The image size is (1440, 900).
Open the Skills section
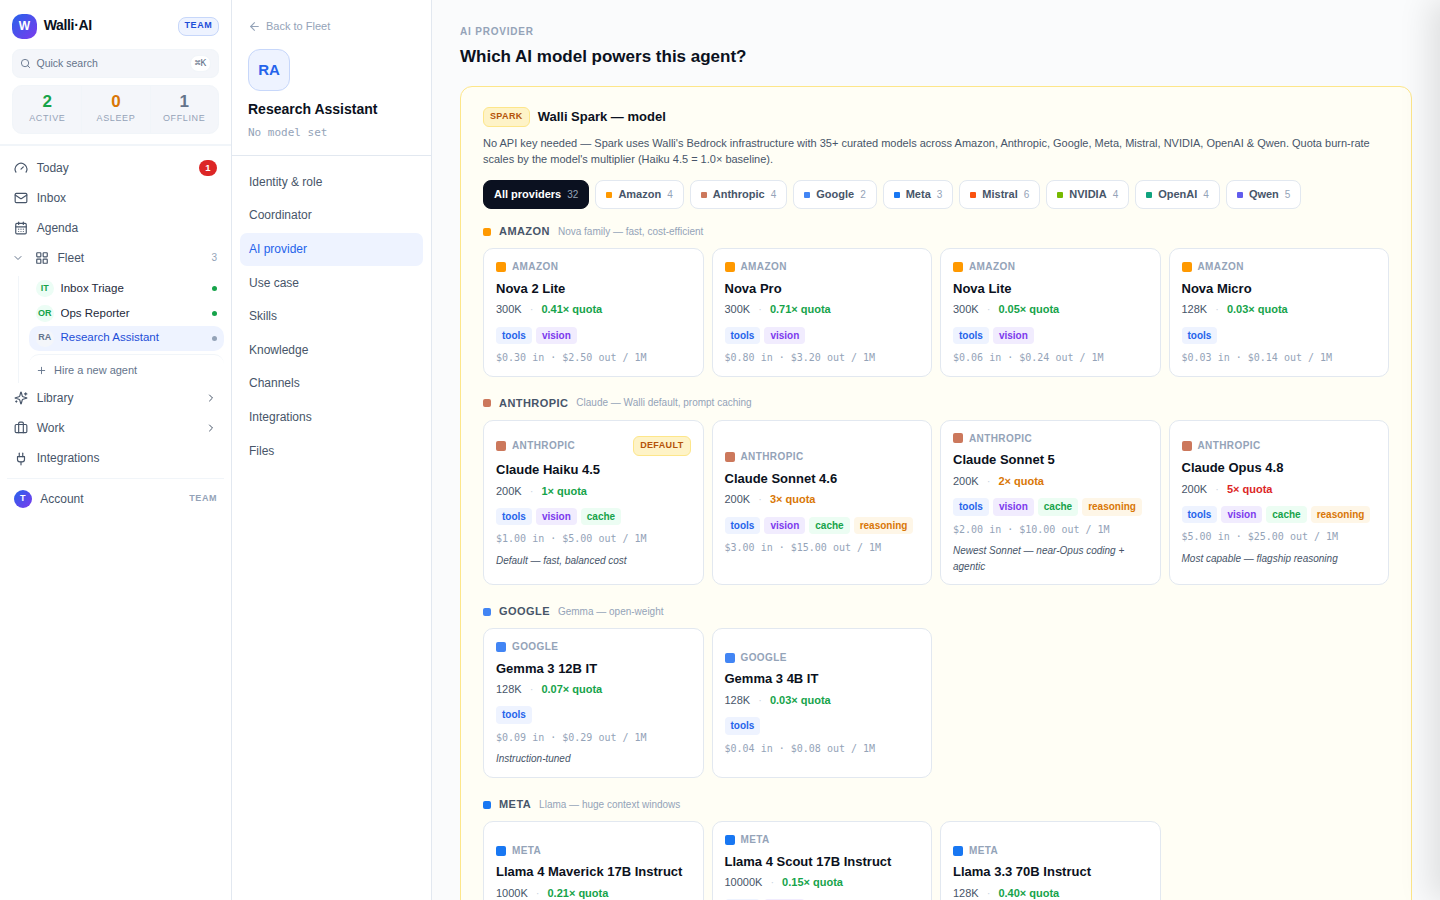[x=331, y=316]
